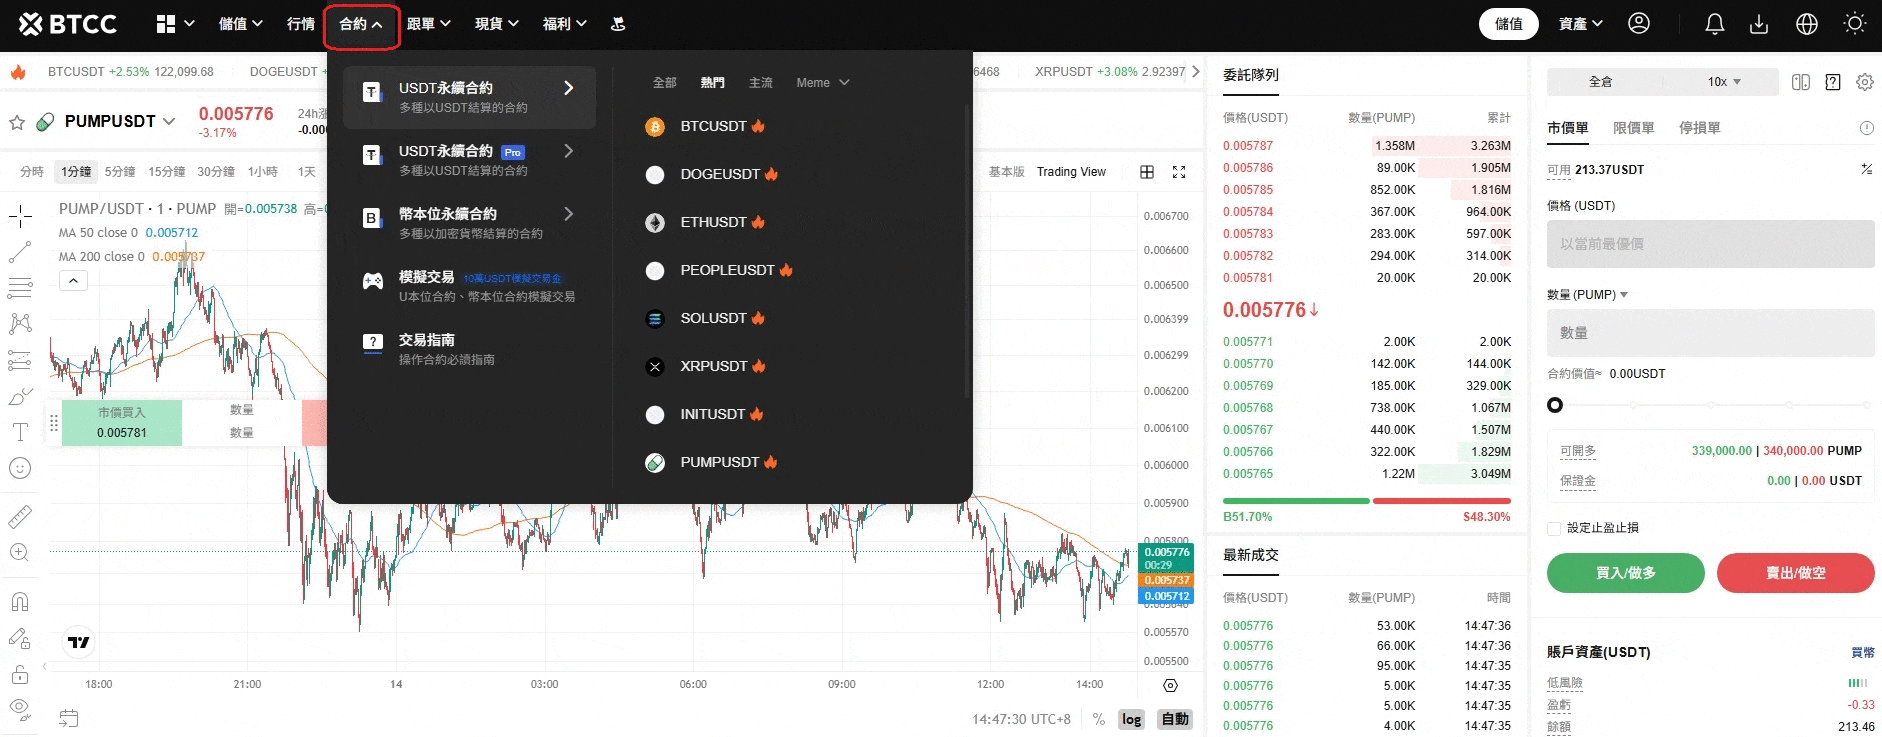Expand the 福利 menu

[x=565, y=23]
